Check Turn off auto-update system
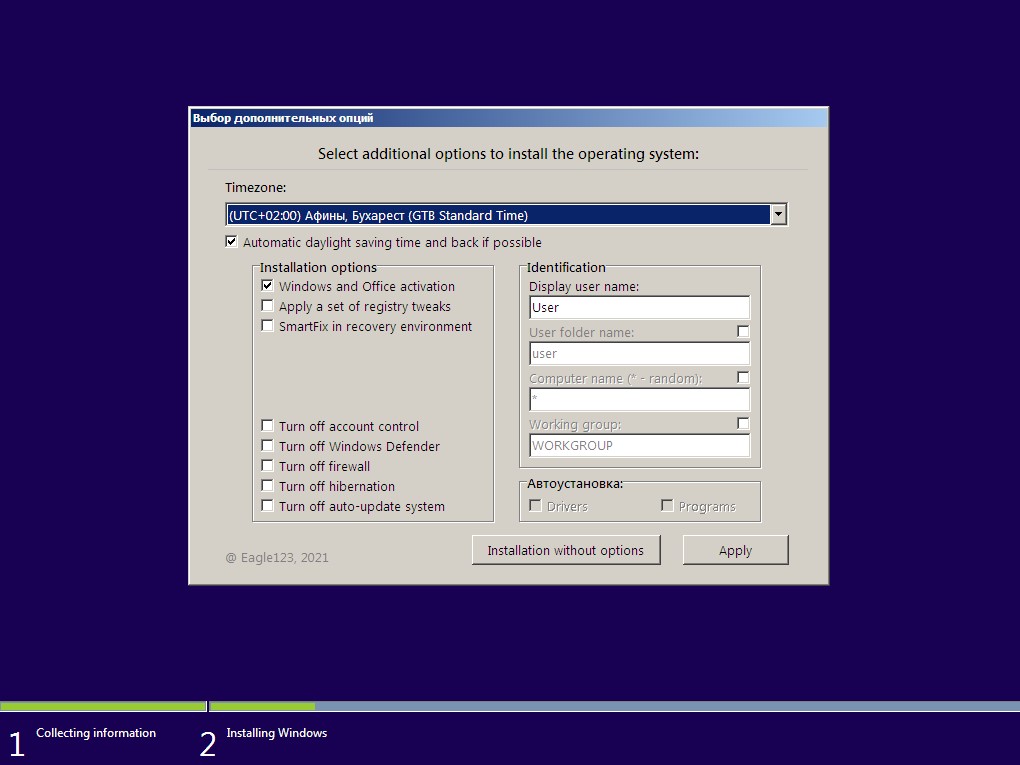 coord(267,505)
